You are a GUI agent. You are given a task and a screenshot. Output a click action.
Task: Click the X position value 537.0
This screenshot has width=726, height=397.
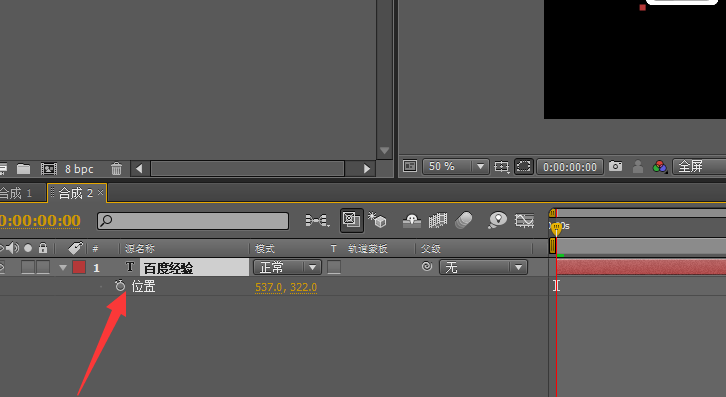[269, 287]
